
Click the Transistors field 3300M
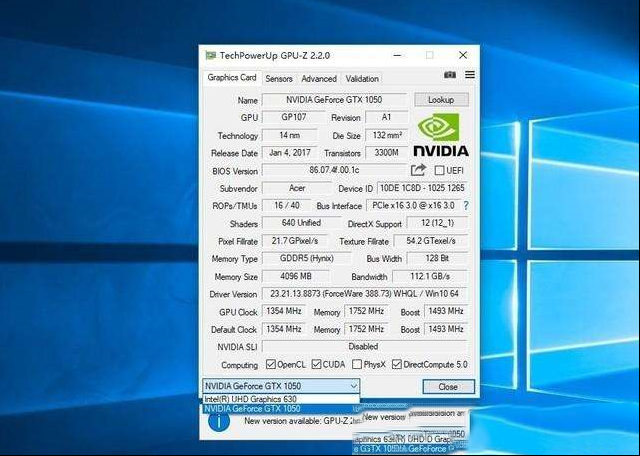pyautogui.click(x=387, y=153)
